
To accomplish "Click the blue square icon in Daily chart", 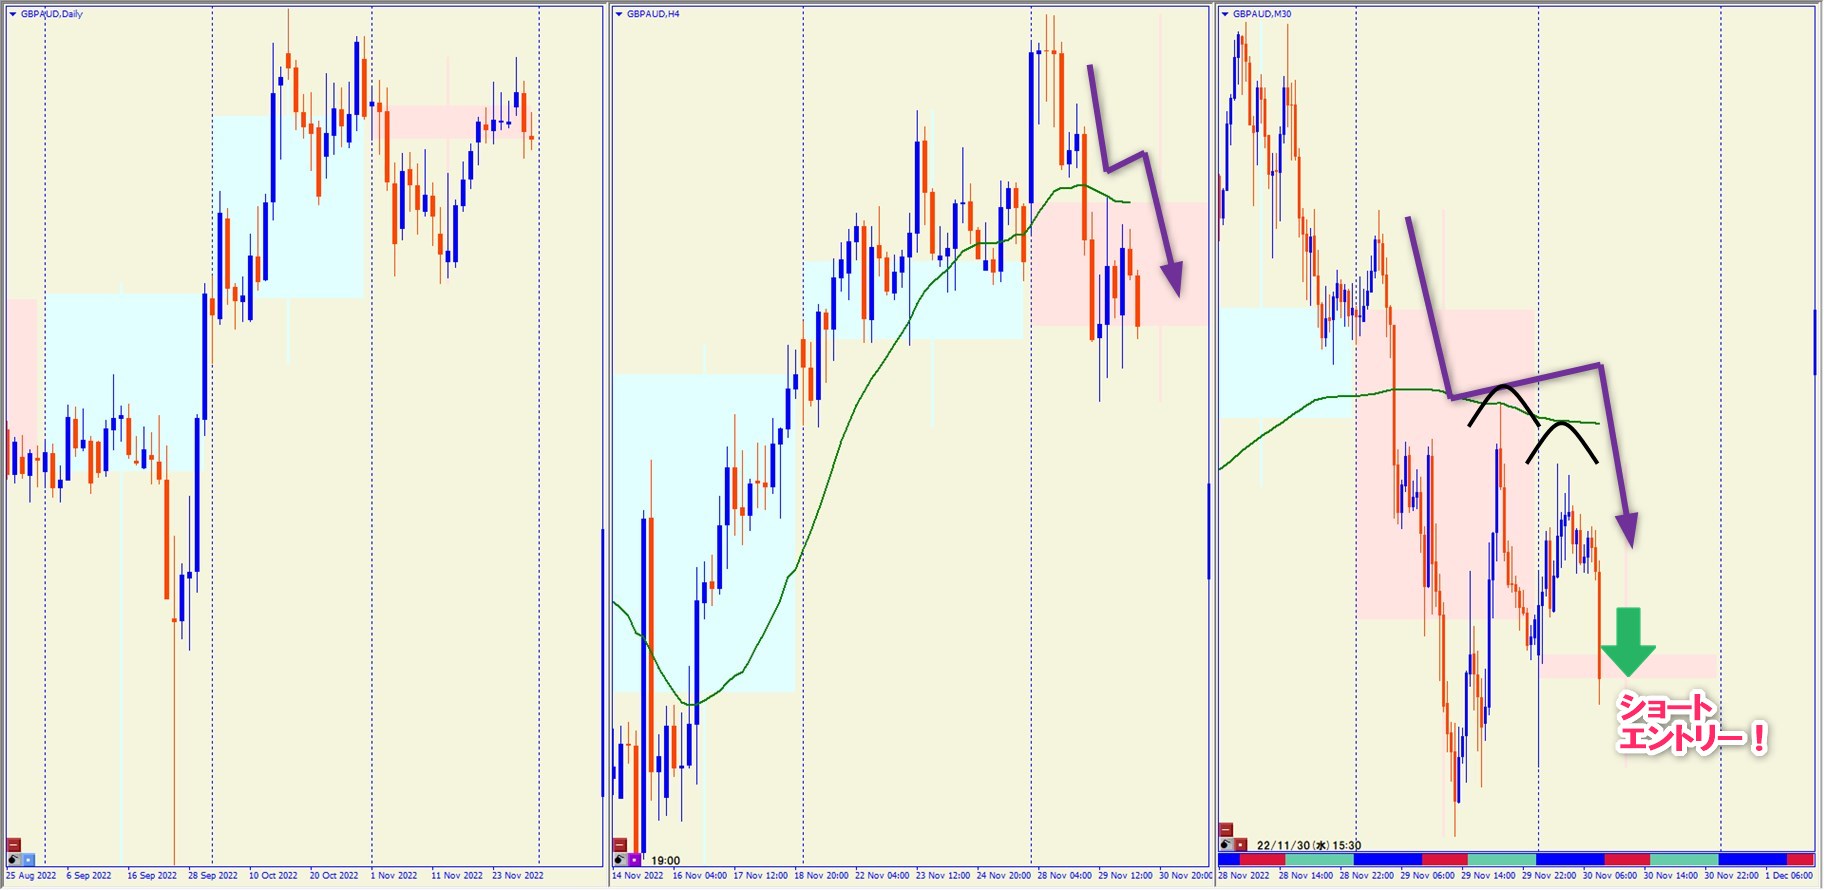I will [x=28, y=859].
